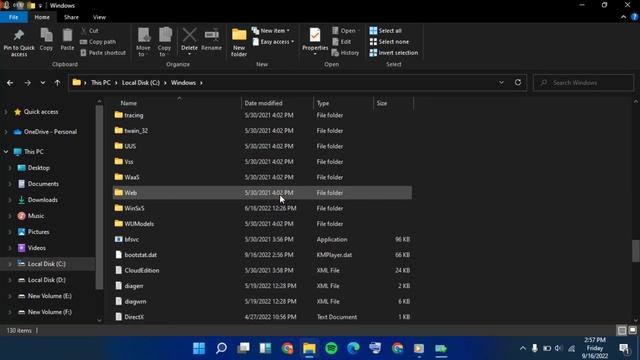Click the Cut scissors command

point(90,31)
